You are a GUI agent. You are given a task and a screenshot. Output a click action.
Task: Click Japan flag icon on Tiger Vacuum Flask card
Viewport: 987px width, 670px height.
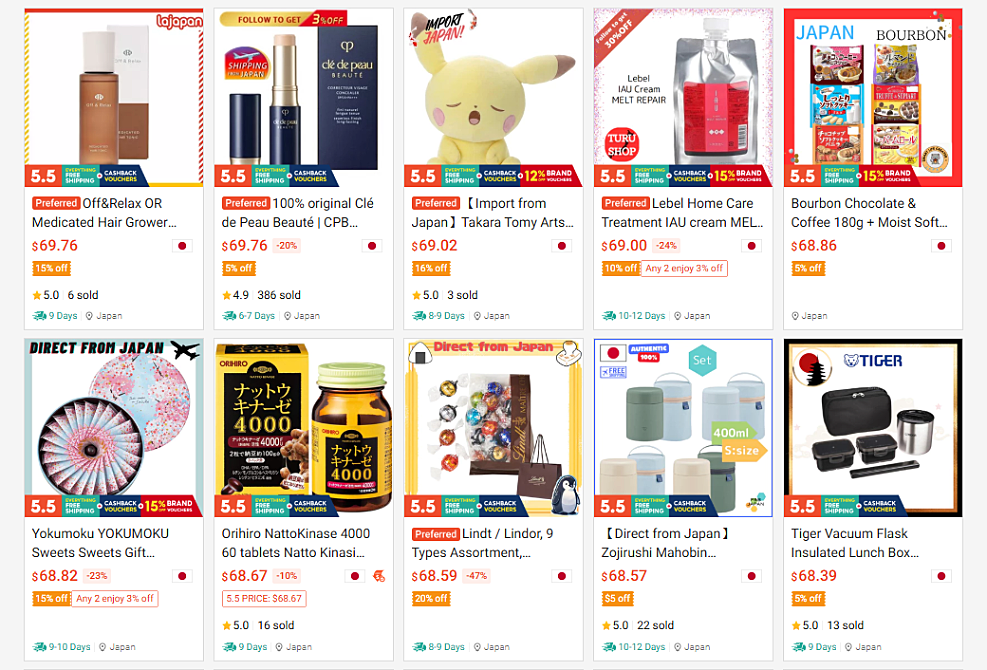(941, 576)
